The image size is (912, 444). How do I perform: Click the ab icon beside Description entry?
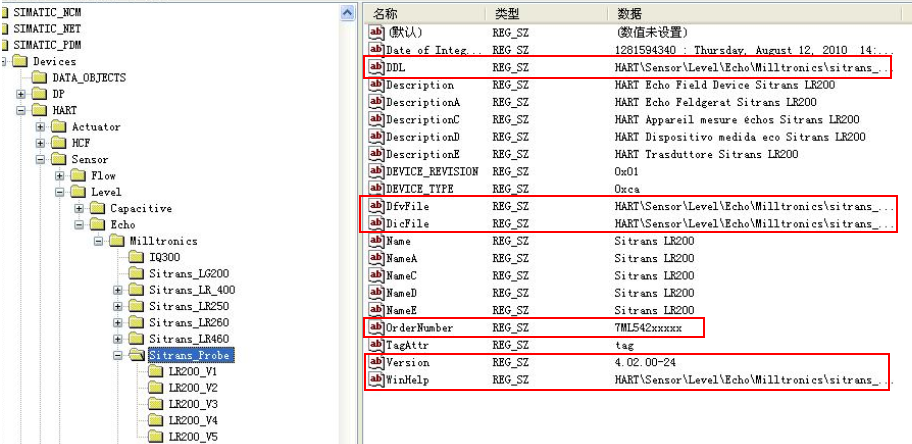coord(377,85)
